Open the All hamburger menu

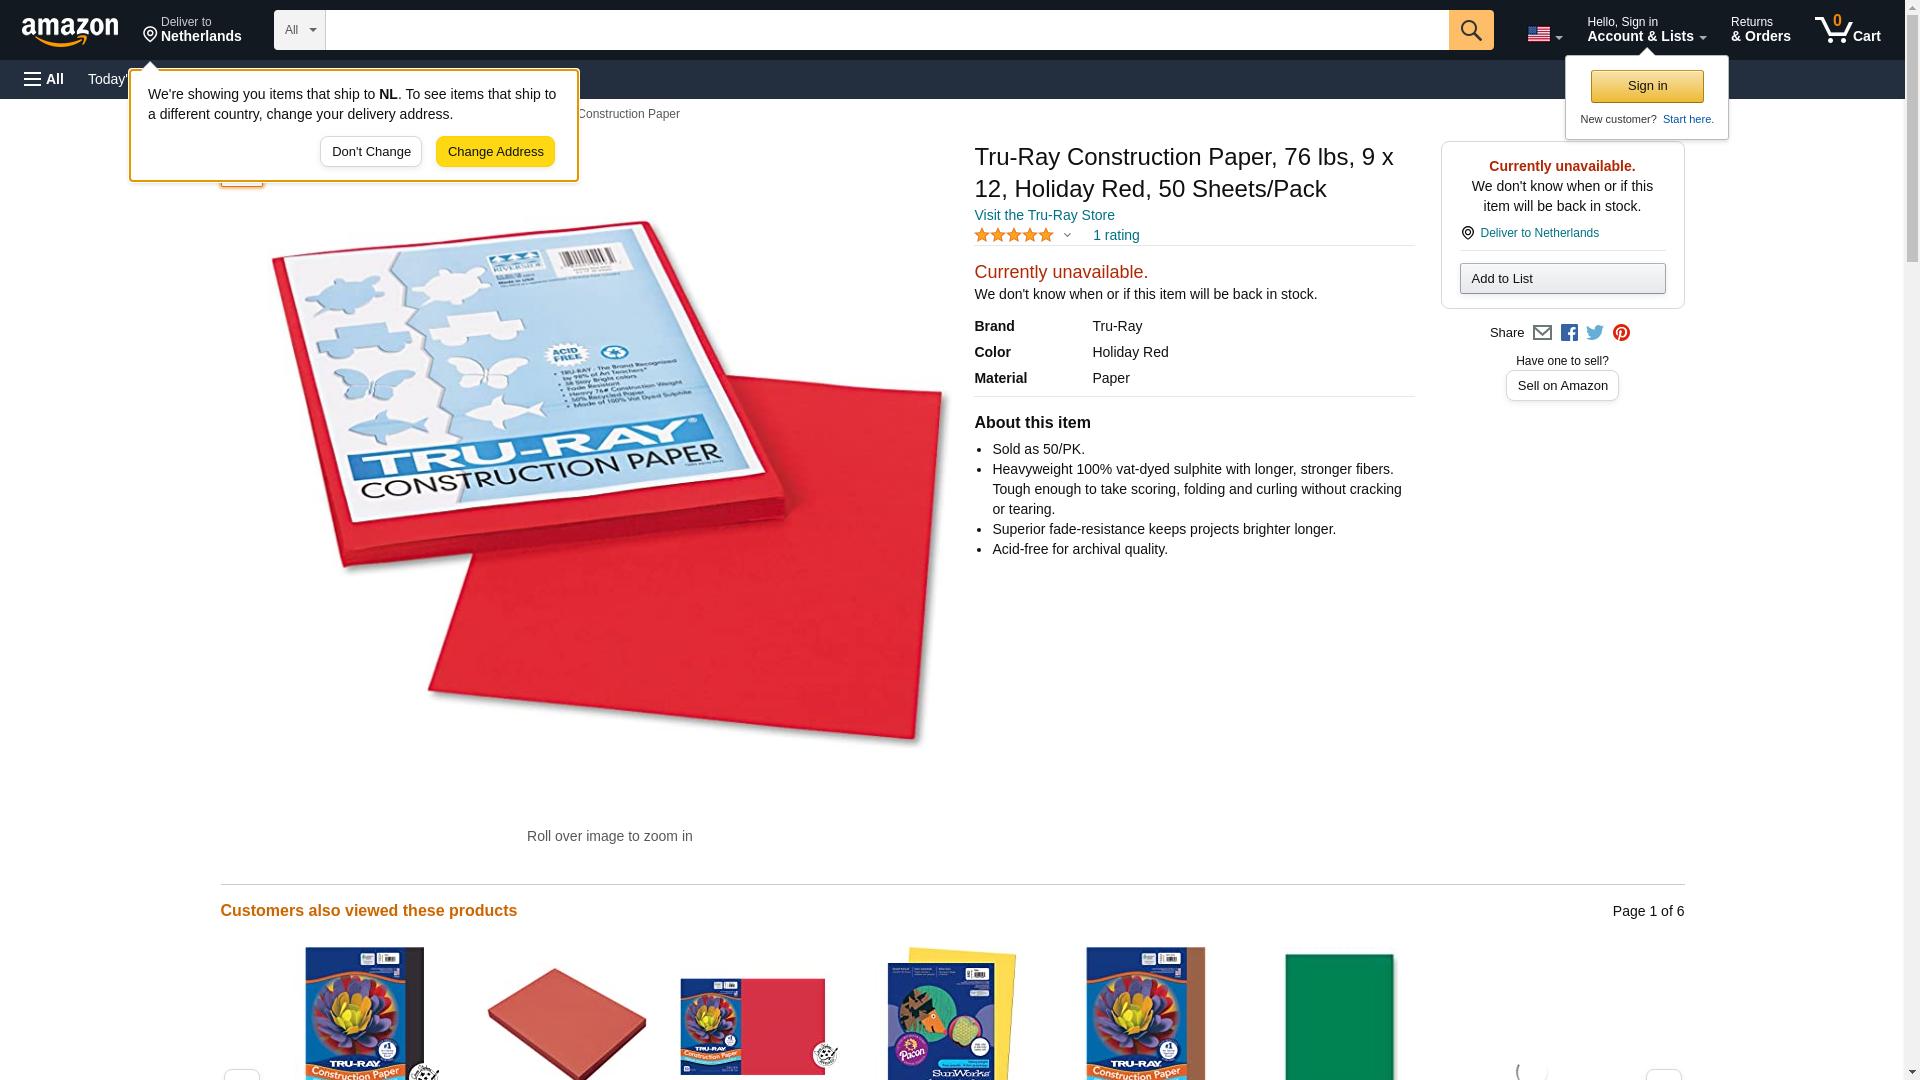point(44,79)
